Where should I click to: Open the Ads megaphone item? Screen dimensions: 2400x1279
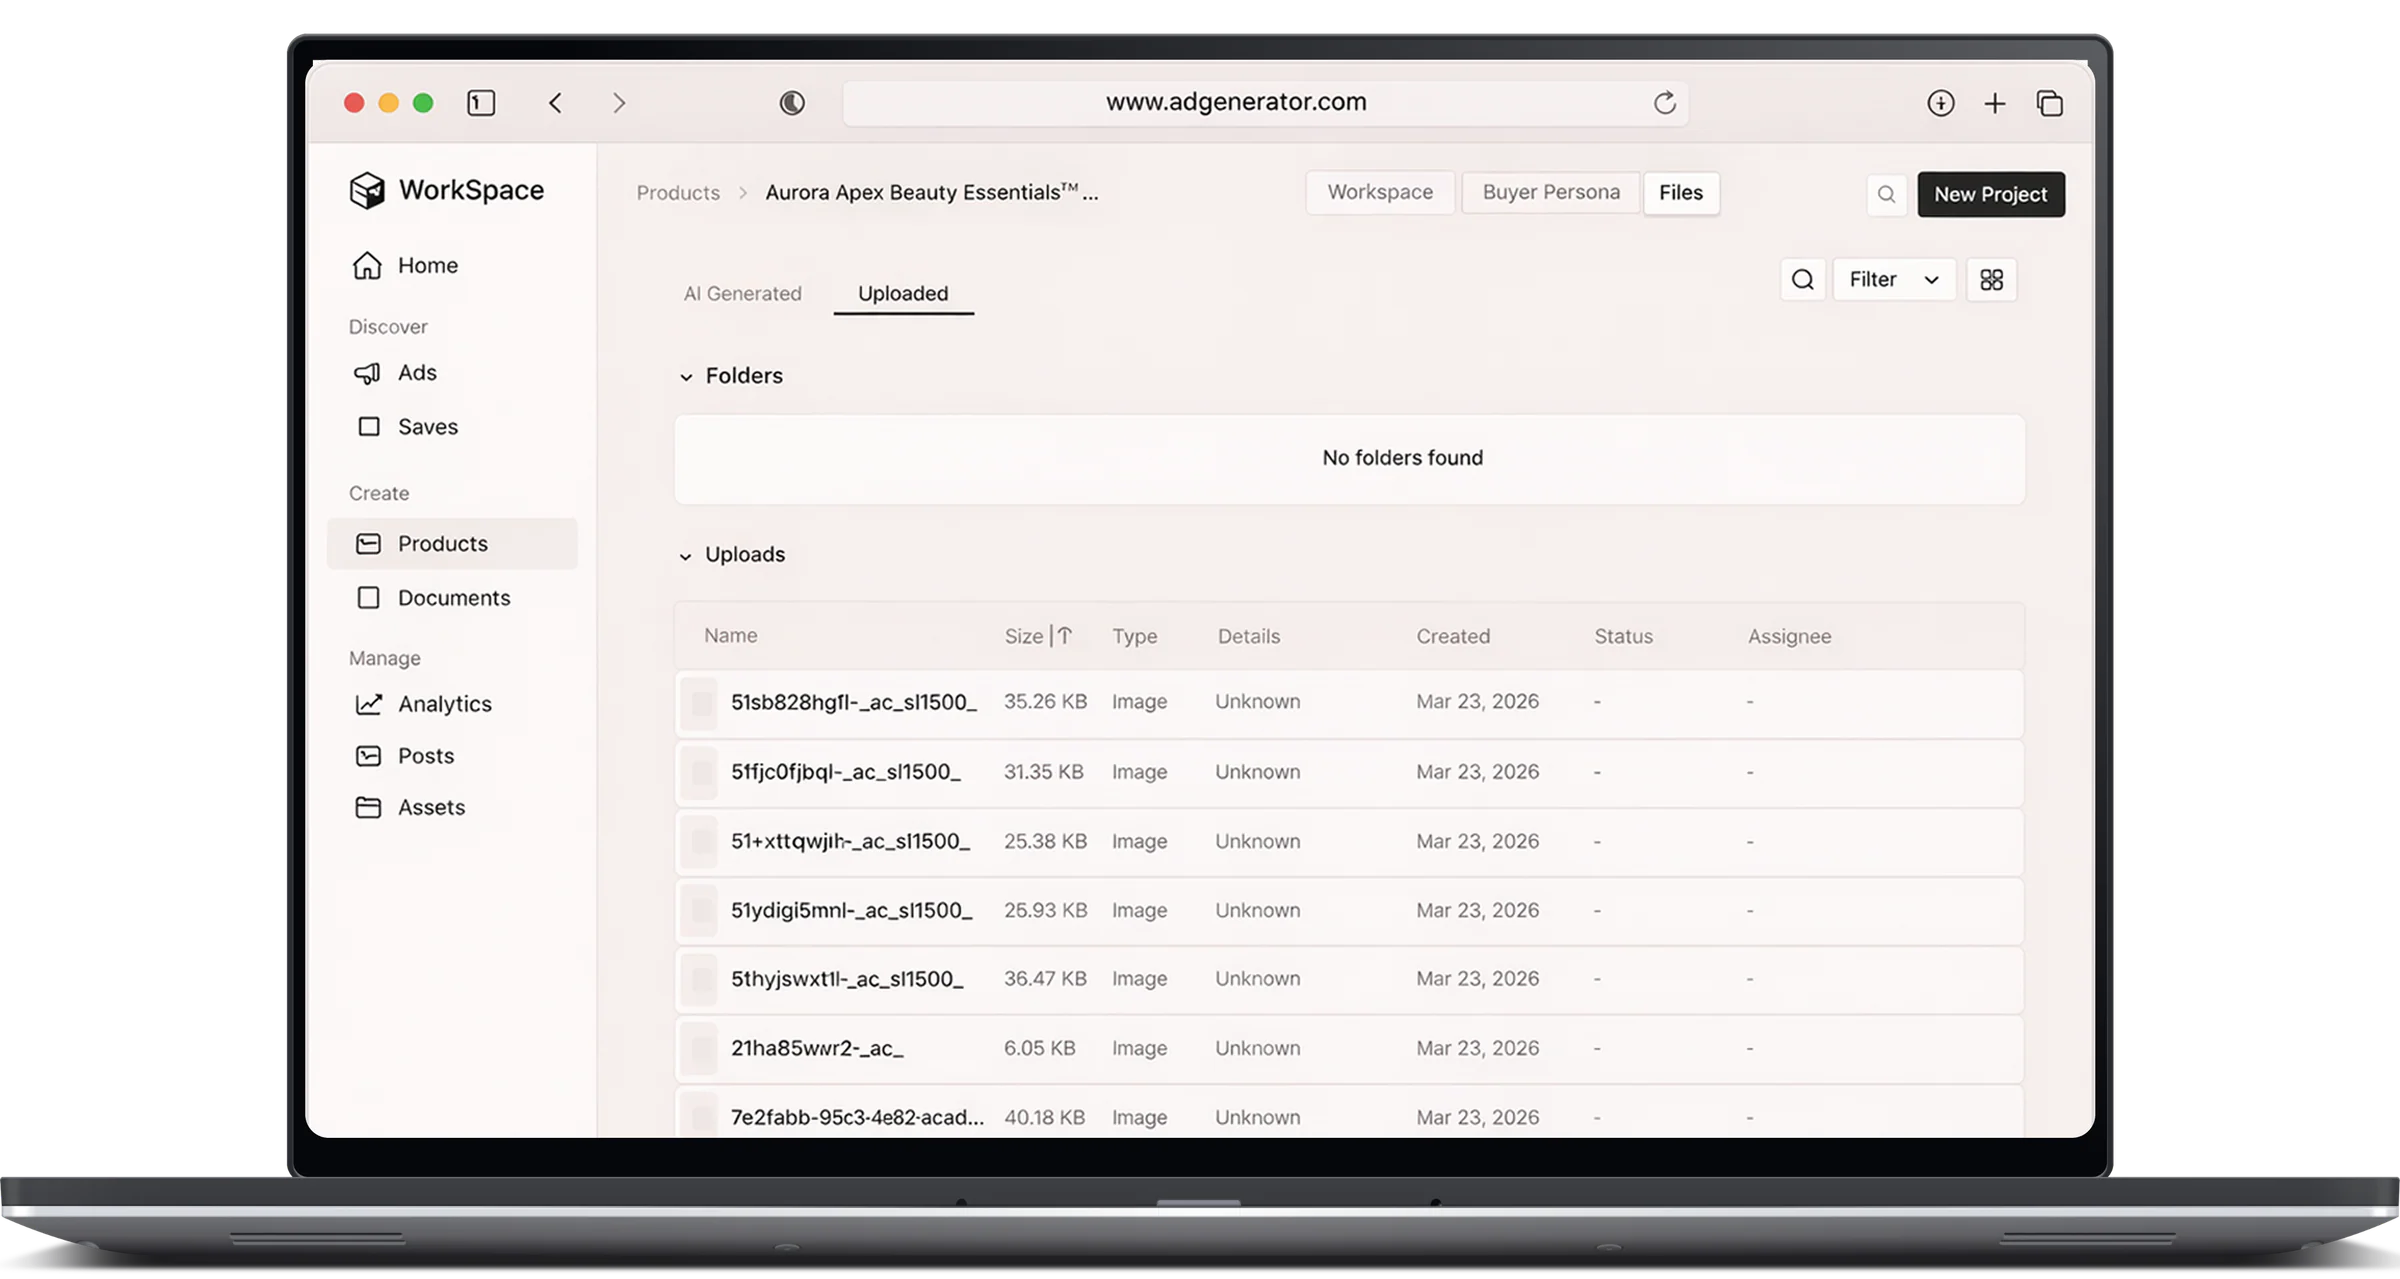[395, 373]
